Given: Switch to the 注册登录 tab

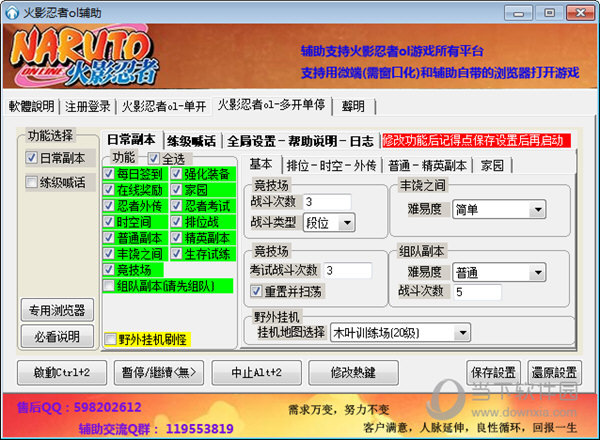Looking at the screenshot, I should click(88, 106).
